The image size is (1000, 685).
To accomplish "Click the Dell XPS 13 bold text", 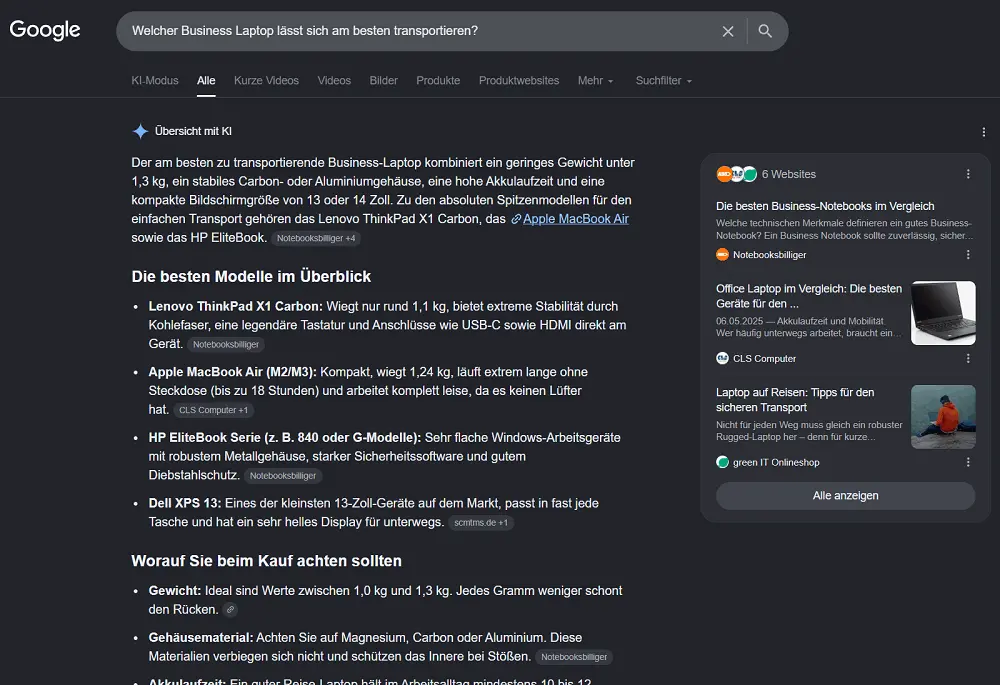I will pyautogui.click(x=185, y=504).
